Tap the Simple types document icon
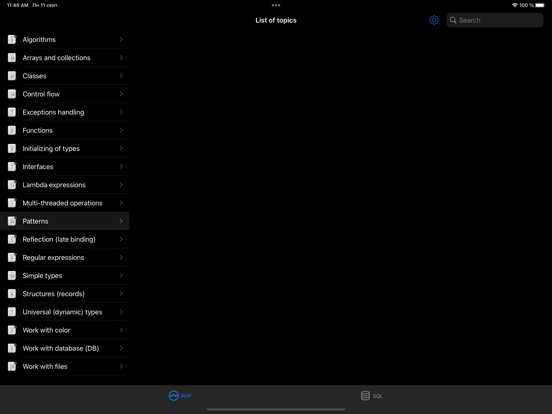Image resolution: width=552 pixels, height=414 pixels. coord(12,276)
